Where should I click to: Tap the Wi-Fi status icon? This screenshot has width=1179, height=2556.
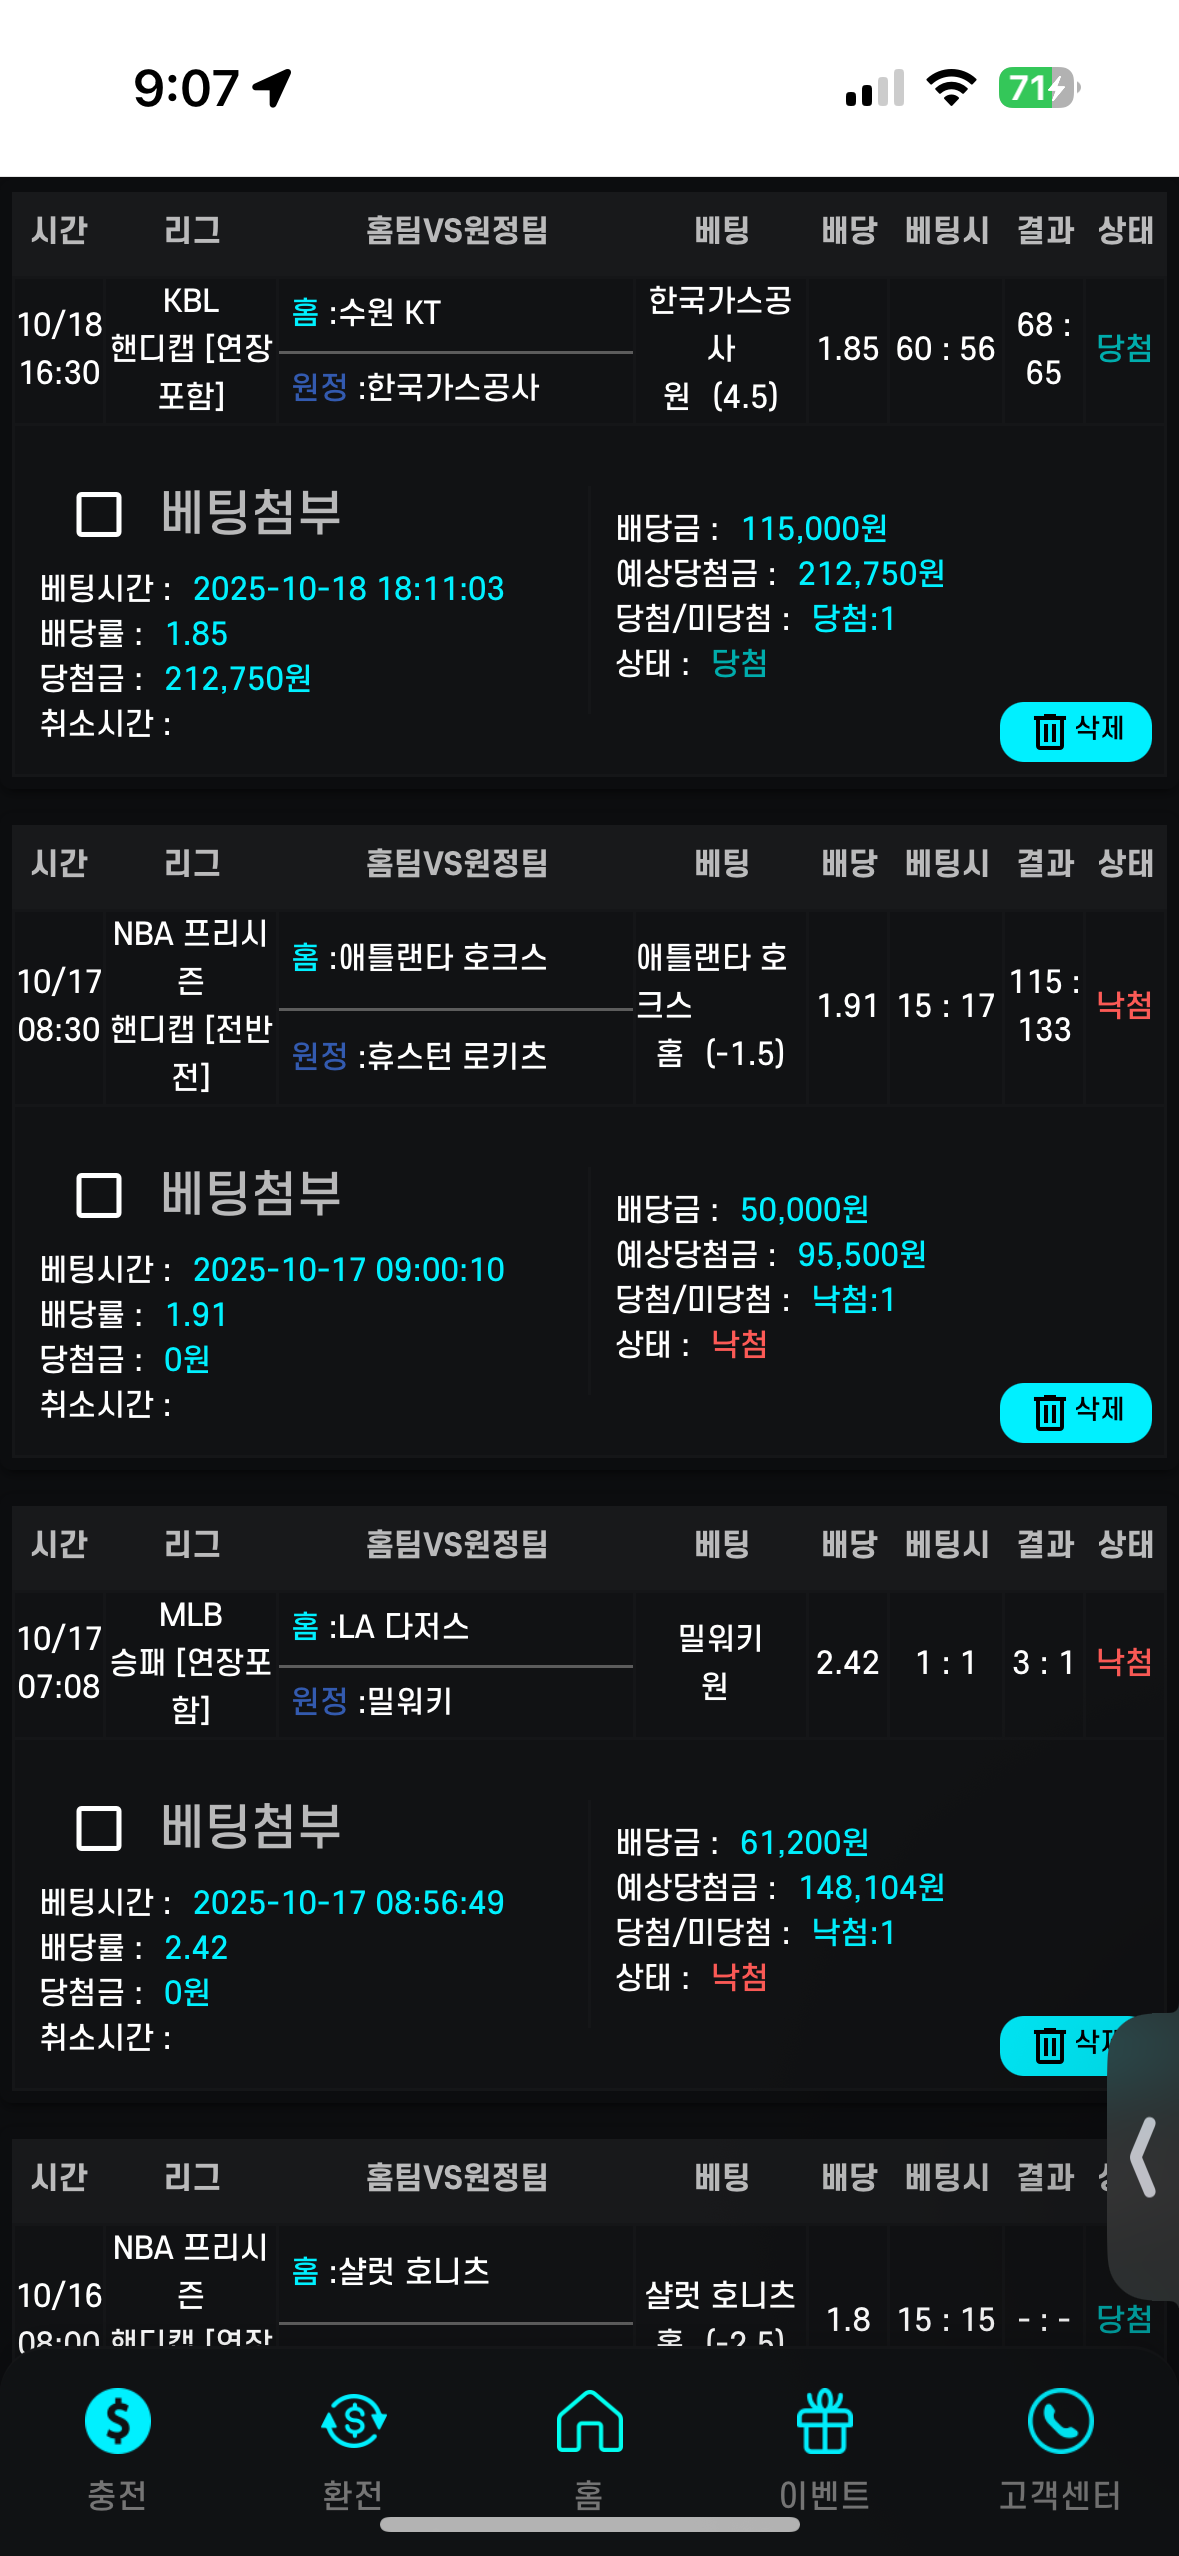click(x=951, y=88)
